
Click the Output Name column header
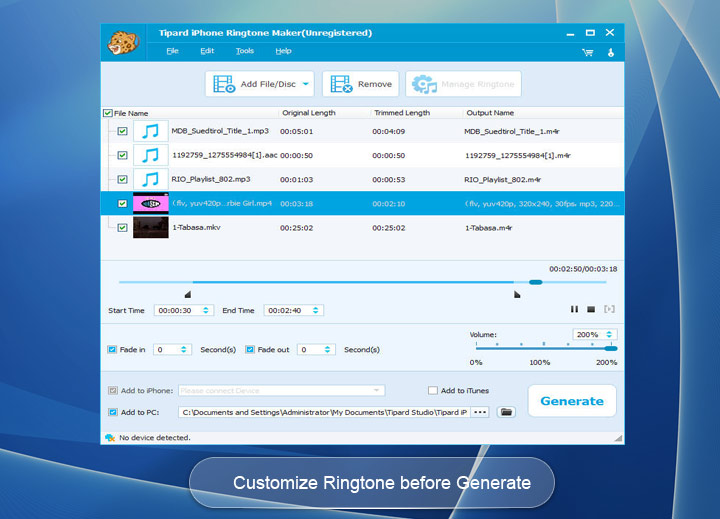[490, 113]
